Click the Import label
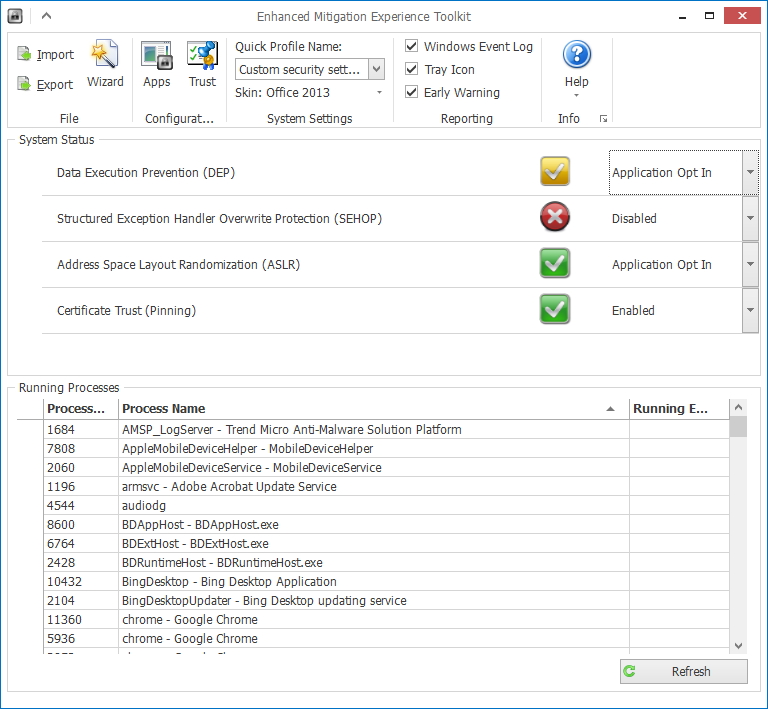This screenshot has height=709, width=768. click(55, 54)
